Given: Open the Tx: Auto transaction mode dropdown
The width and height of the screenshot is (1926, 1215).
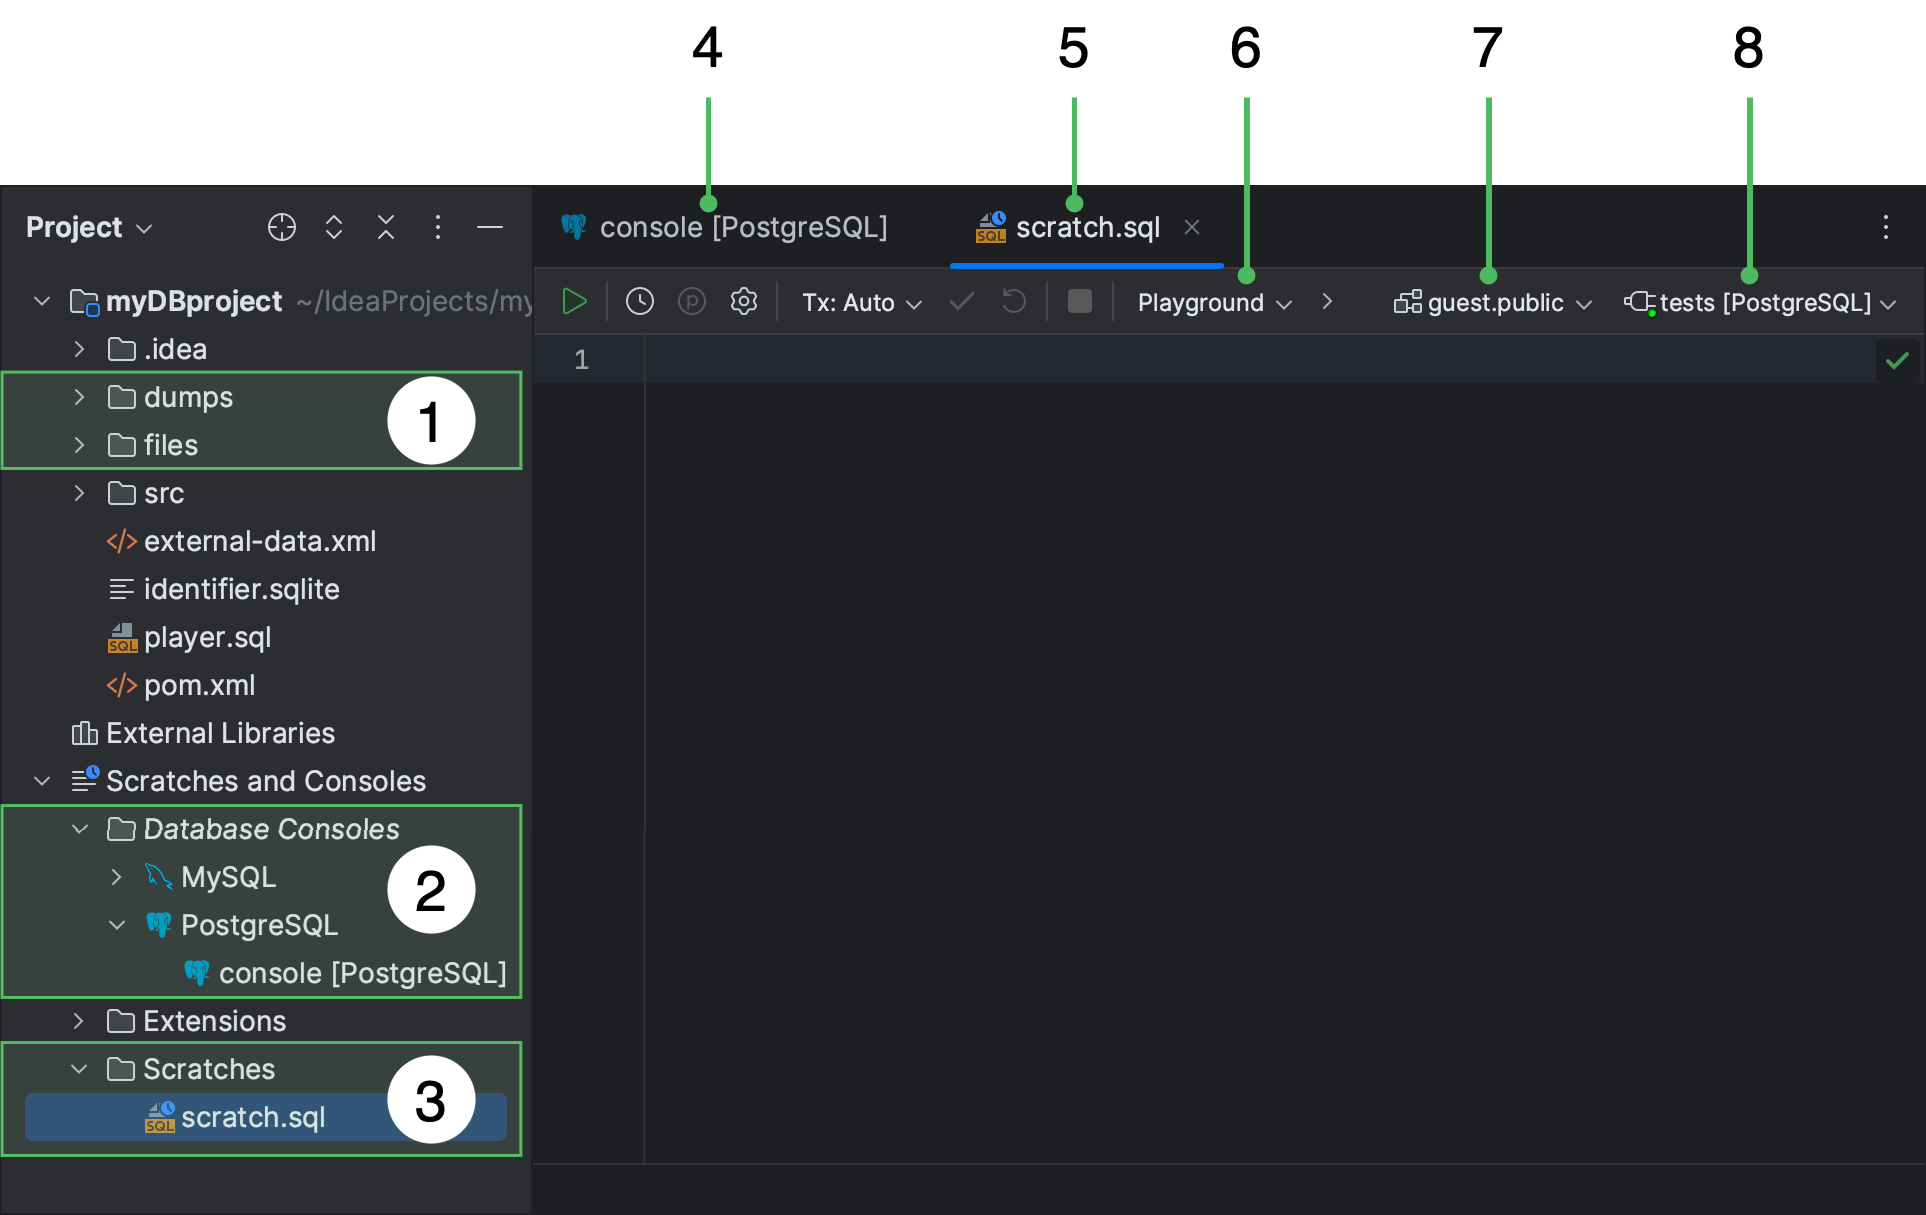Looking at the screenshot, I should pyautogui.click(x=860, y=301).
